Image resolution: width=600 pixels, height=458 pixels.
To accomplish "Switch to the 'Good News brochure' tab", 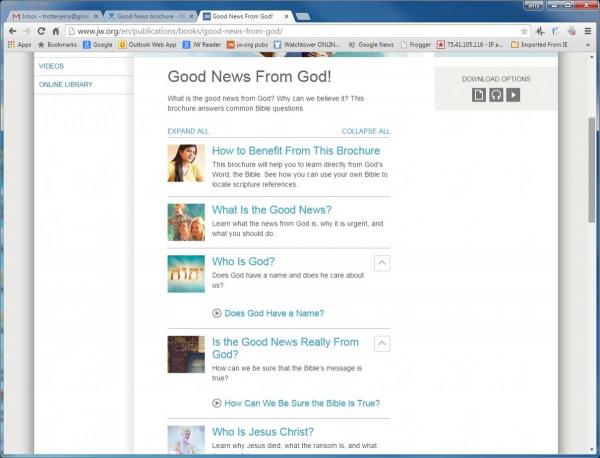I will click(148, 16).
